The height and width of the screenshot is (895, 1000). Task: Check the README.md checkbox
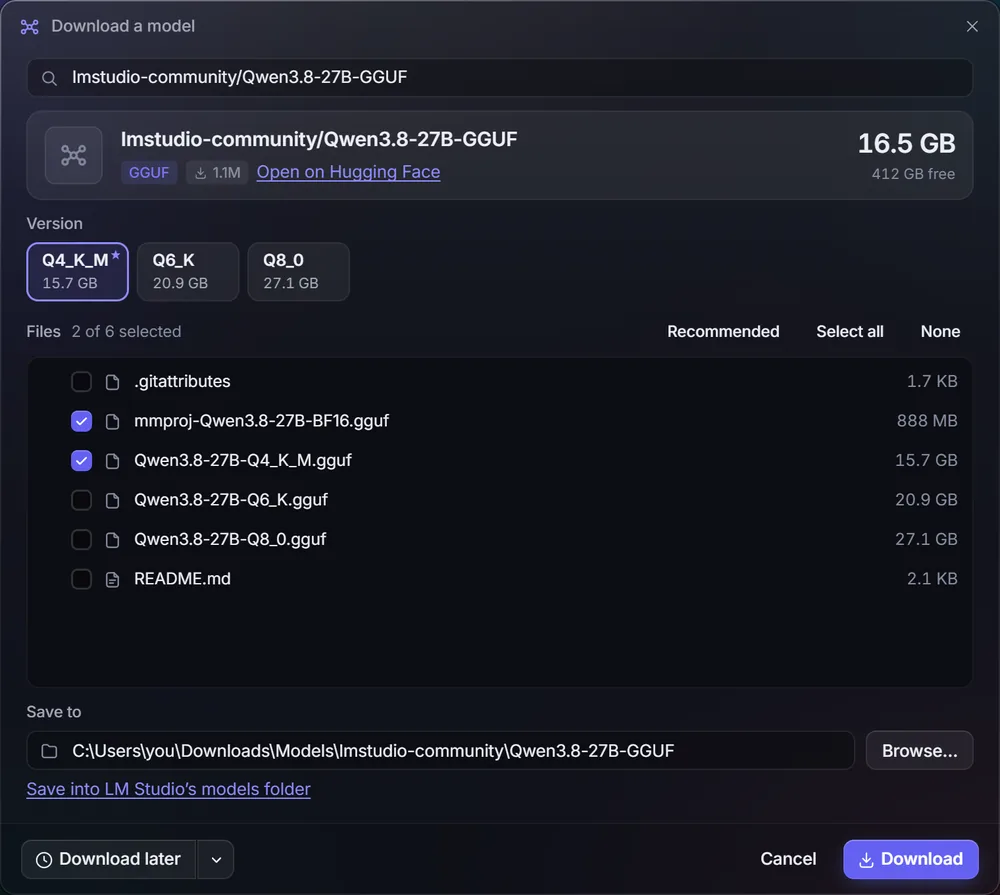pos(81,579)
